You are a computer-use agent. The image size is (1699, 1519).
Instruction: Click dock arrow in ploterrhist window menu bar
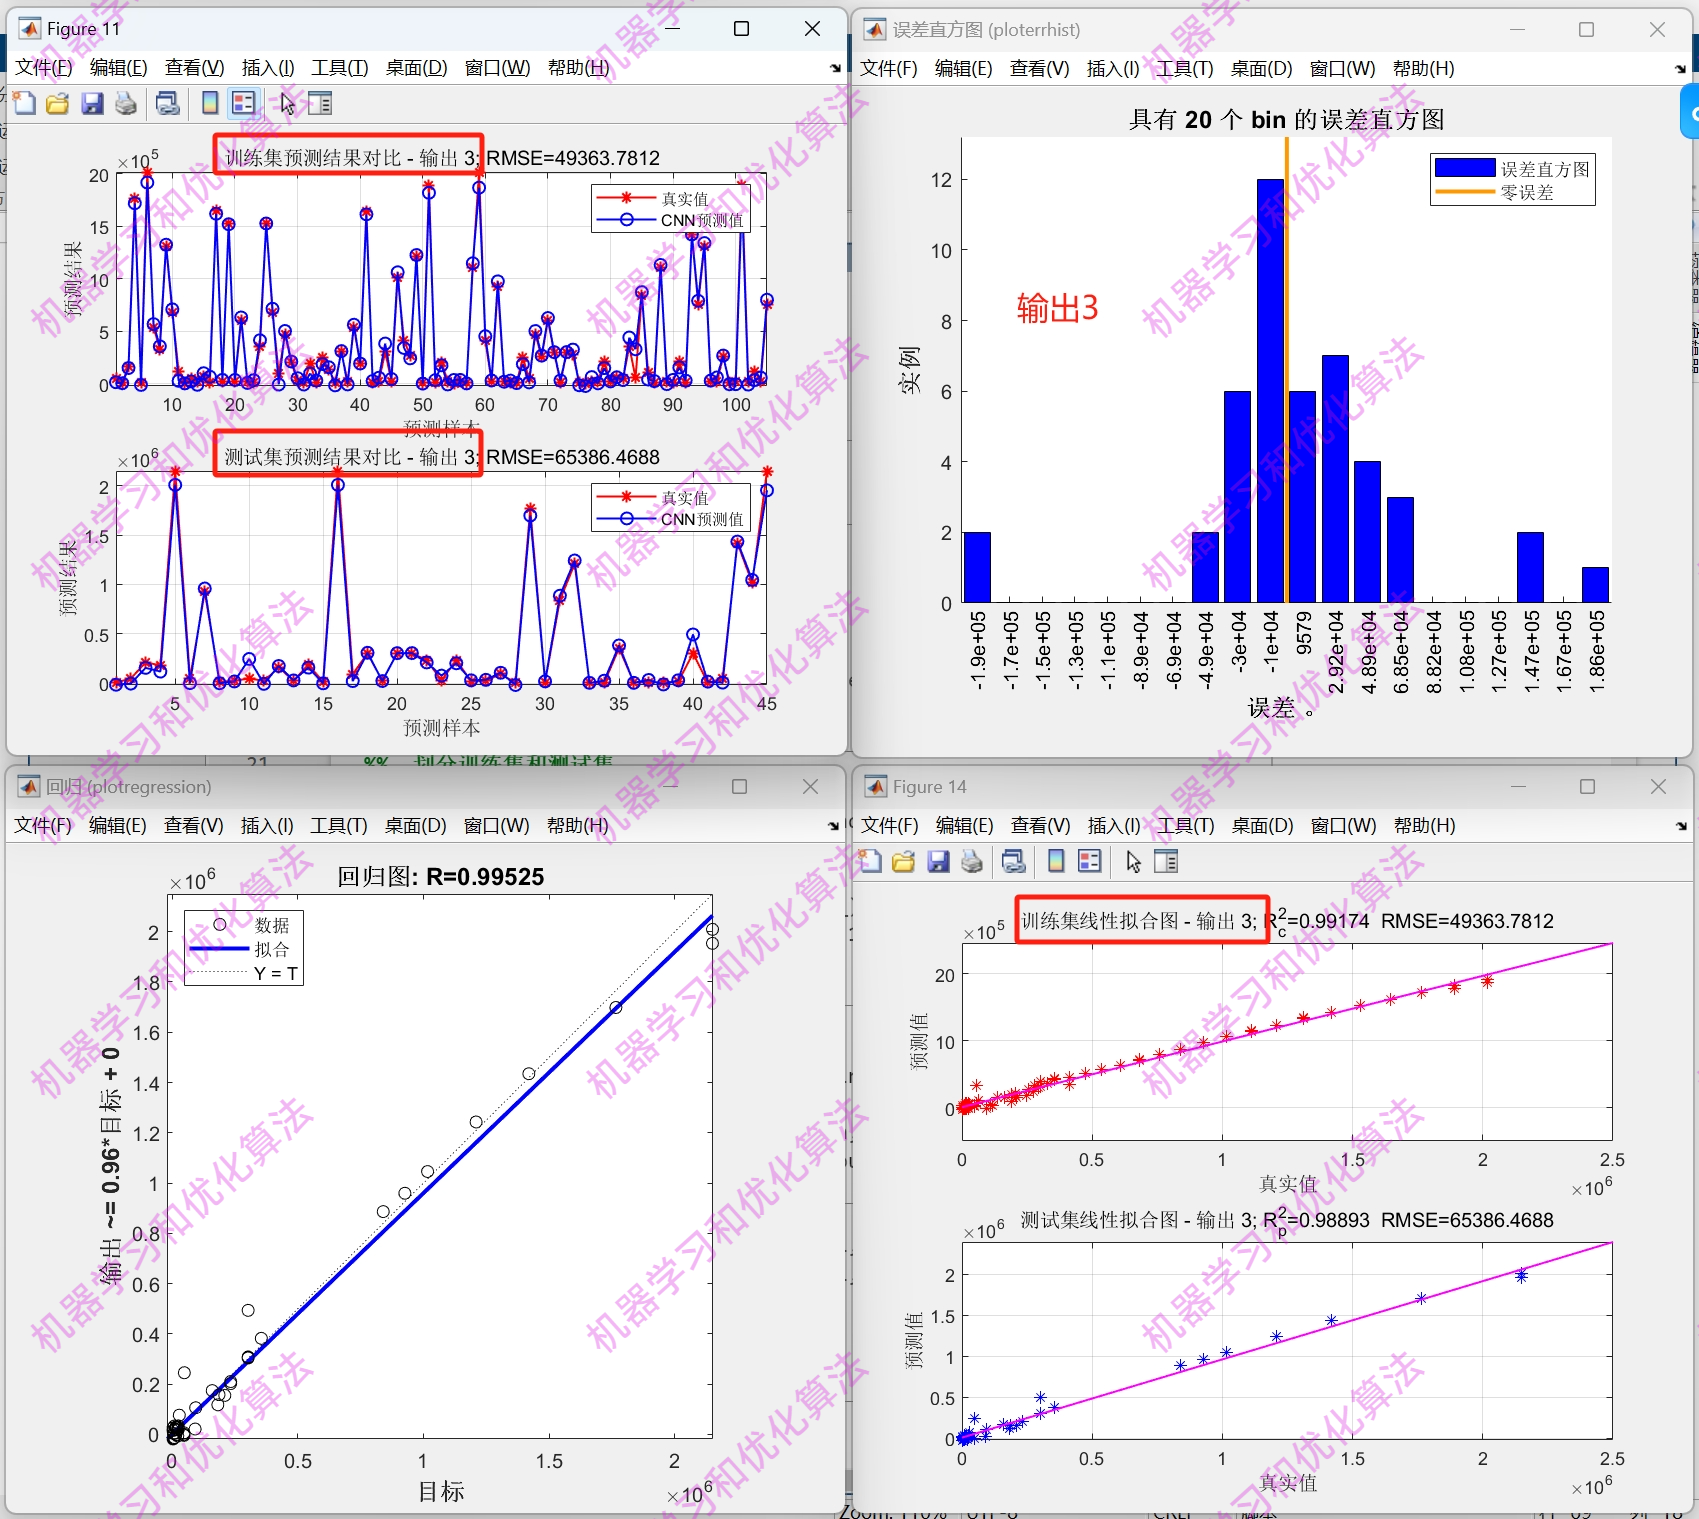click(x=1681, y=69)
